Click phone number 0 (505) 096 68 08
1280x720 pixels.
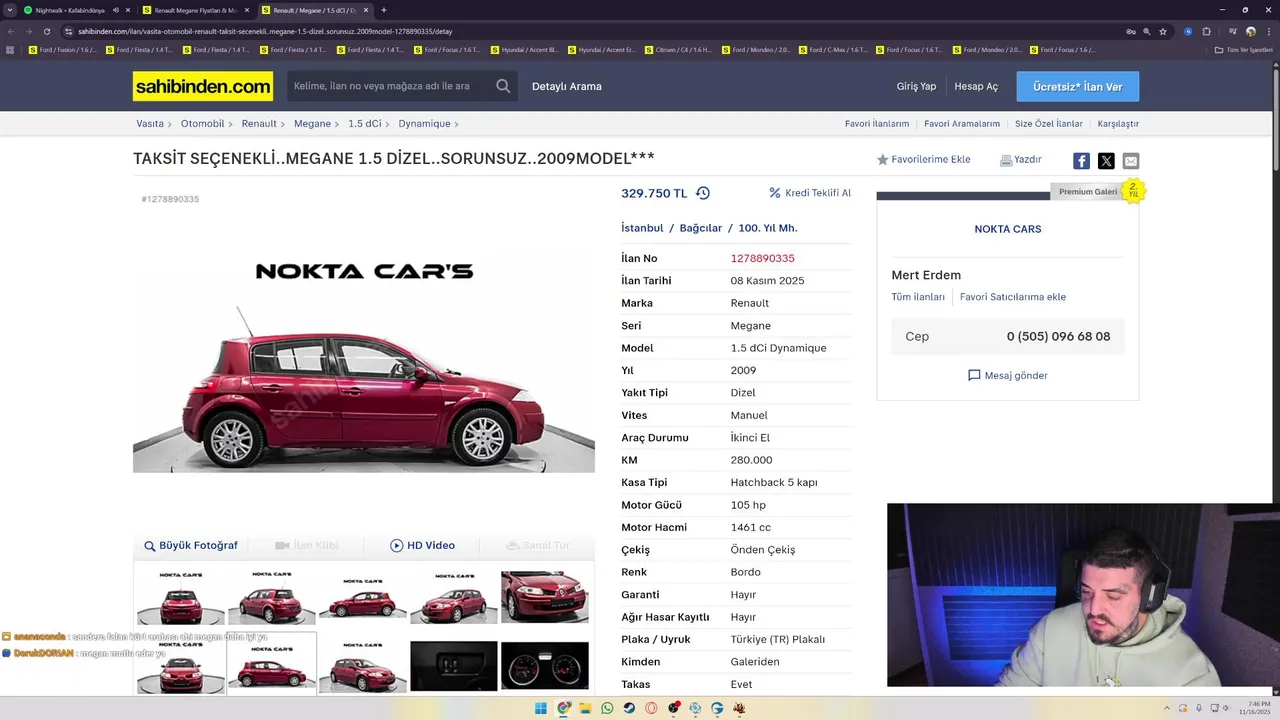pyautogui.click(x=1058, y=337)
